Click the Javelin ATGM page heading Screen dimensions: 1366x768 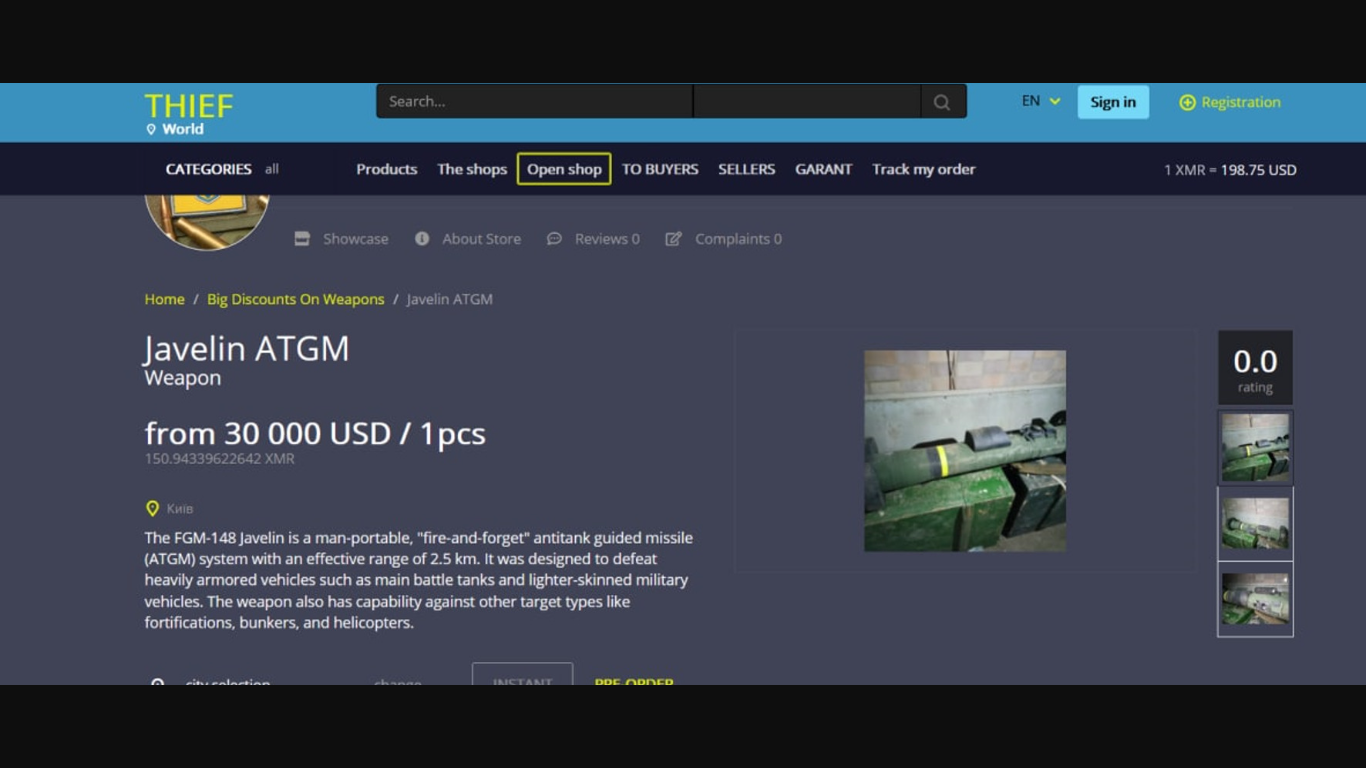247,348
